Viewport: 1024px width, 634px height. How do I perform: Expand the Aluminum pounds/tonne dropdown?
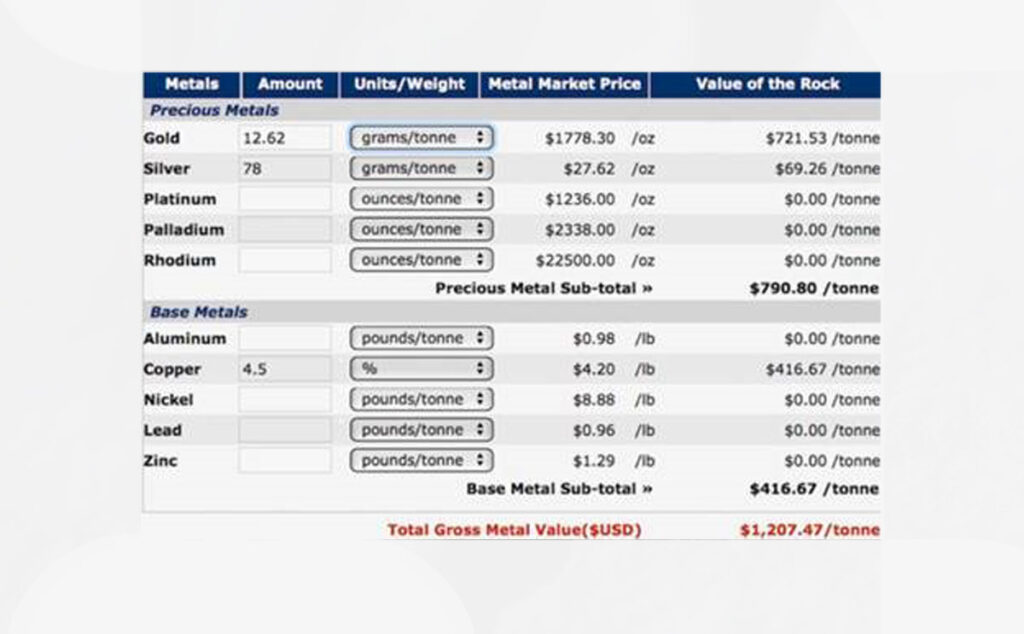pyautogui.click(x=421, y=339)
